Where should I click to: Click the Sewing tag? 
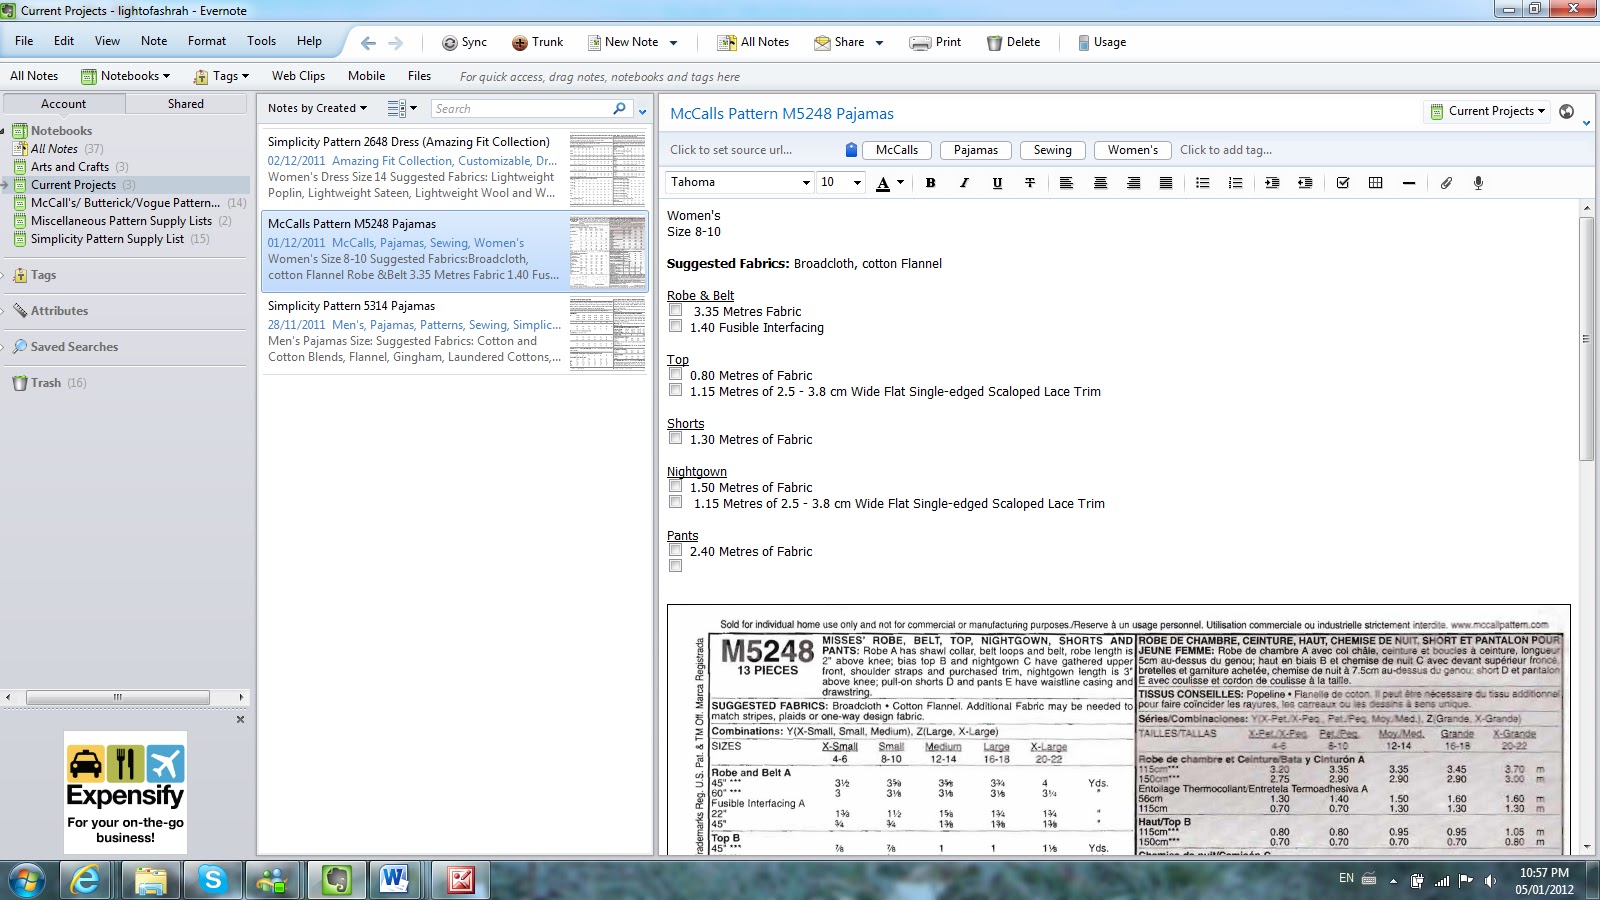1053,150
